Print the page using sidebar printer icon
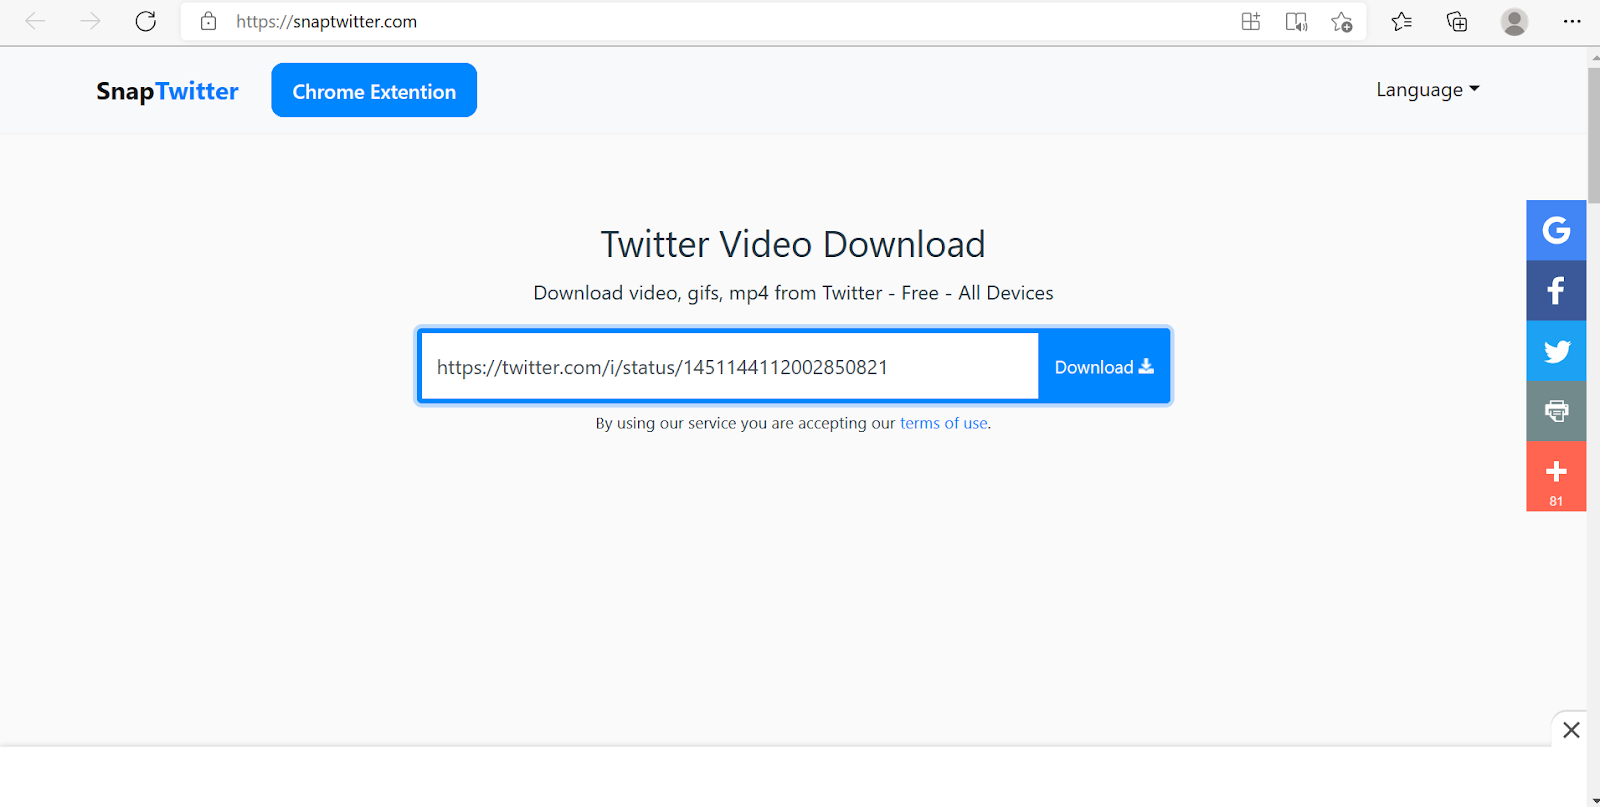Image resolution: width=1600 pixels, height=807 pixels. tap(1556, 411)
